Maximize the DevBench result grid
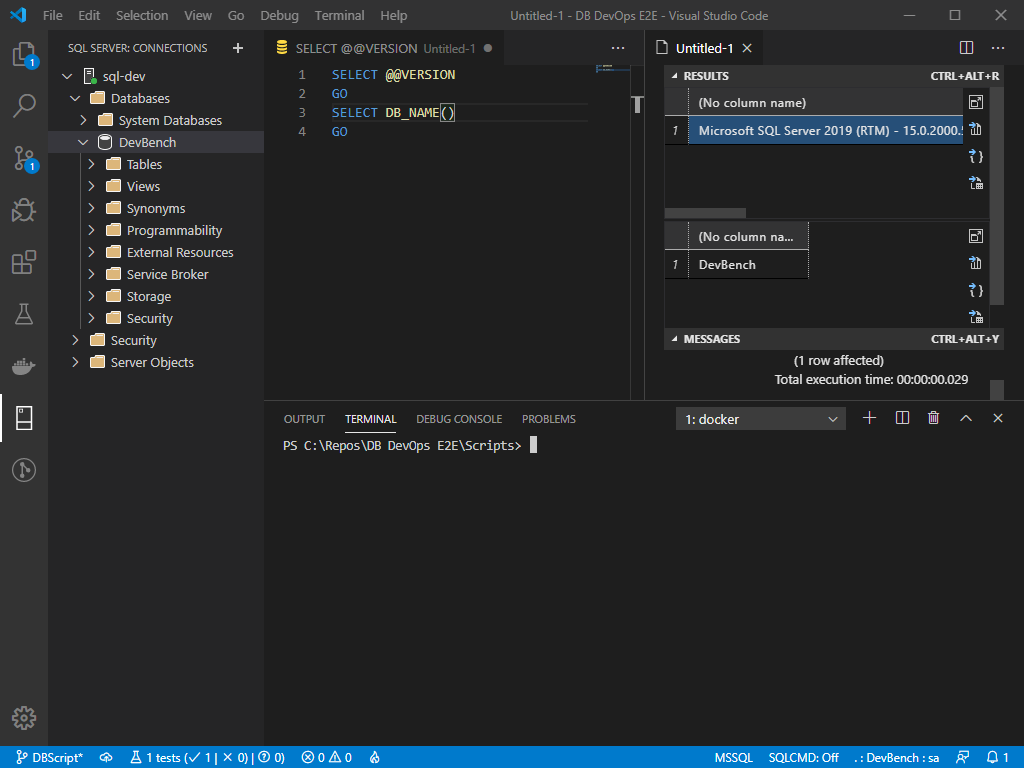 976,236
